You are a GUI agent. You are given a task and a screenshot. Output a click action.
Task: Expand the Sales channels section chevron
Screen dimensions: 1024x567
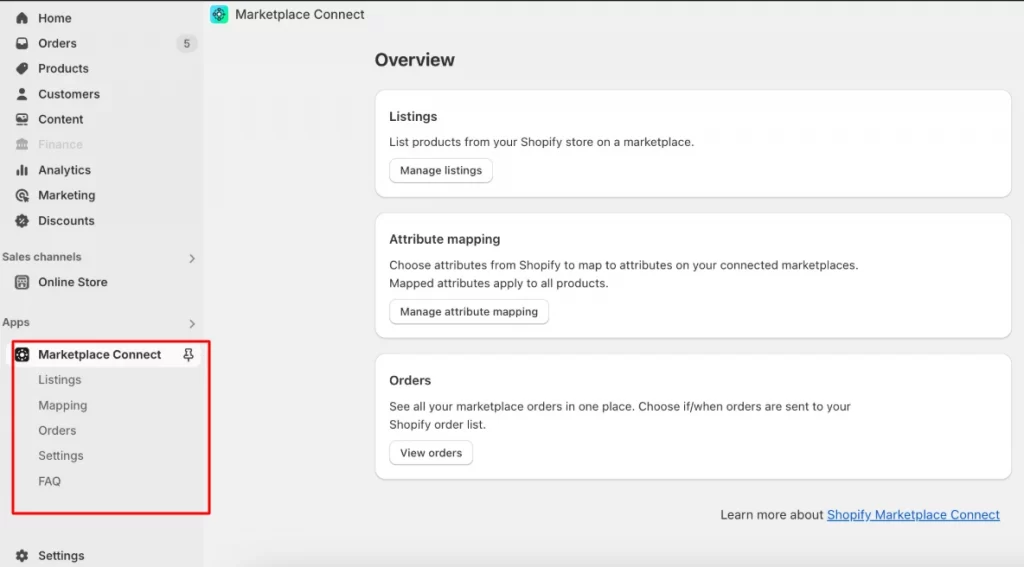[191, 258]
